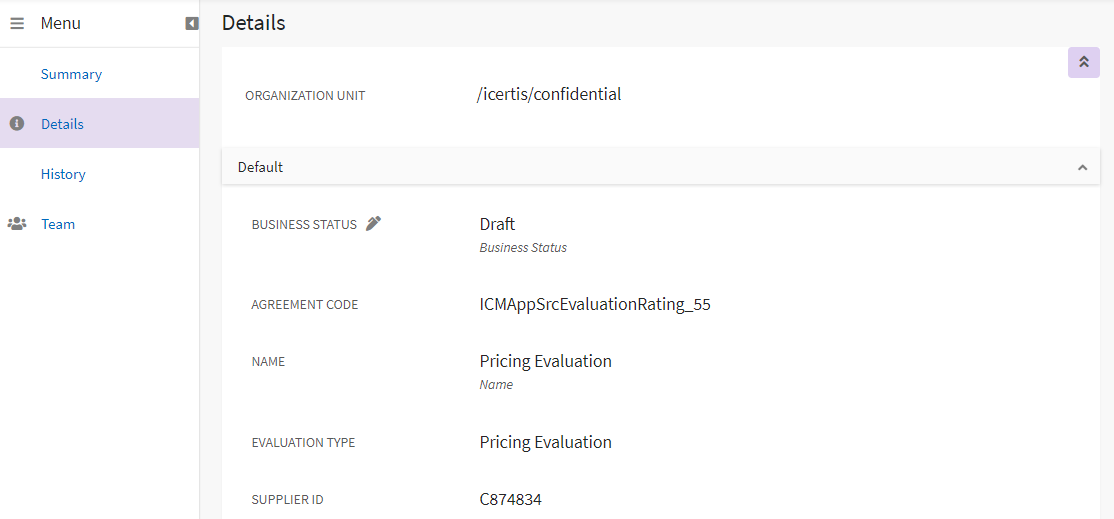Open the Summary page
This screenshot has width=1114, height=519.
71,74
